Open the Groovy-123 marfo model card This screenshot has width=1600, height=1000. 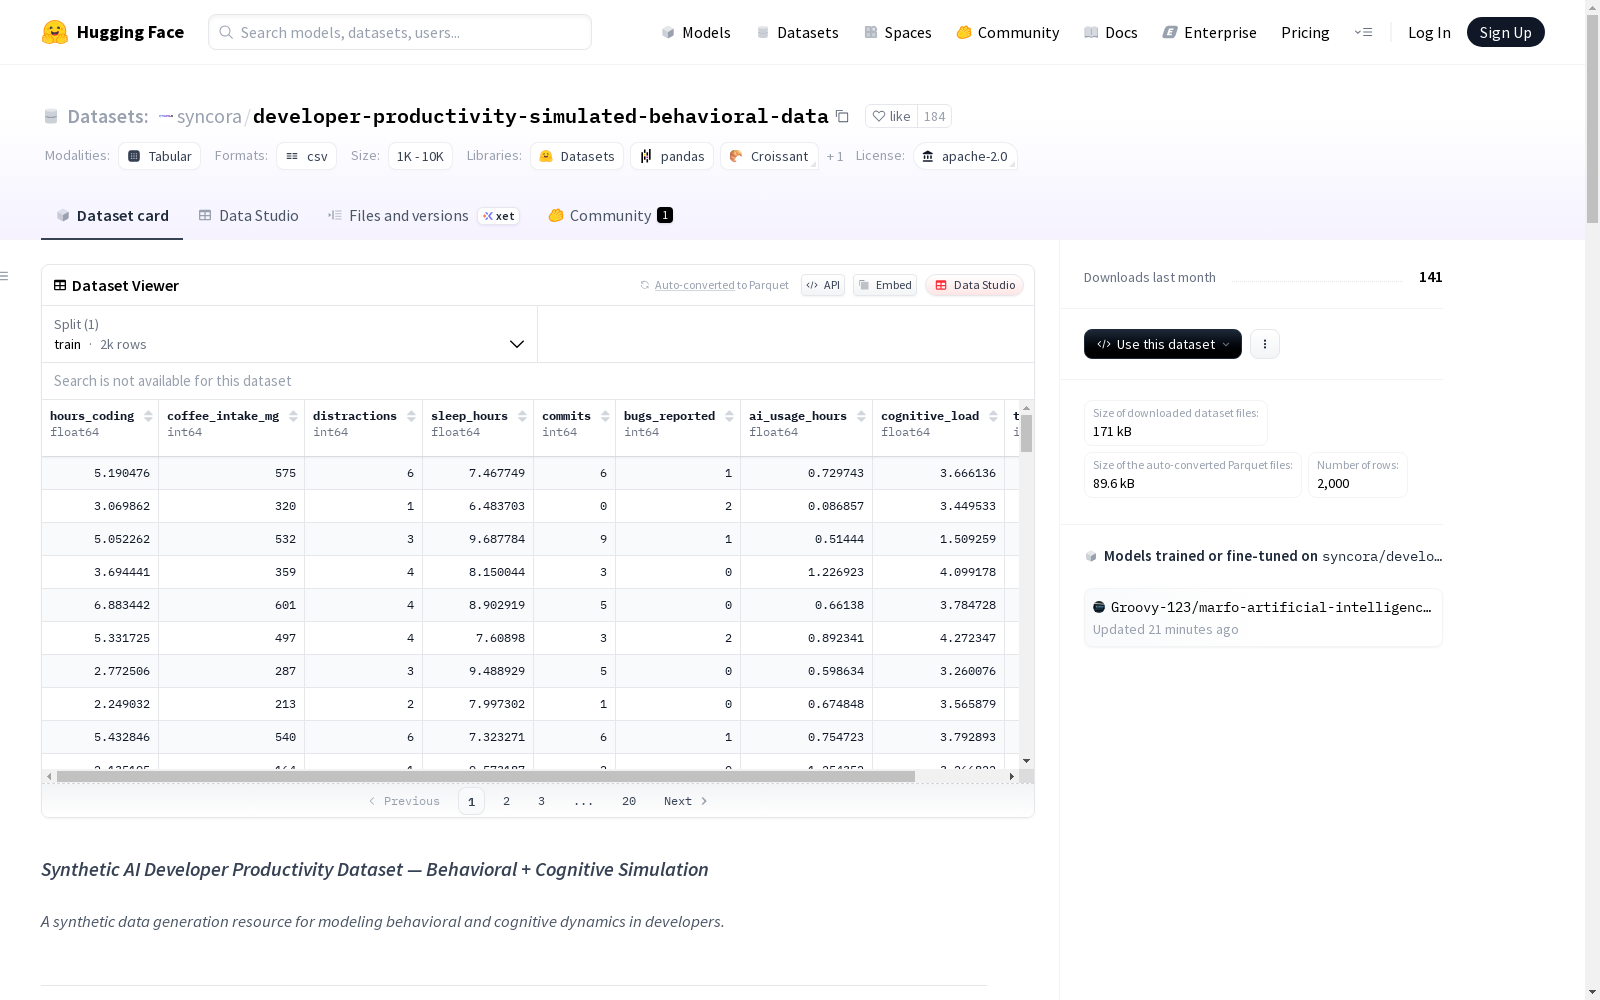tap(1263, 617)
